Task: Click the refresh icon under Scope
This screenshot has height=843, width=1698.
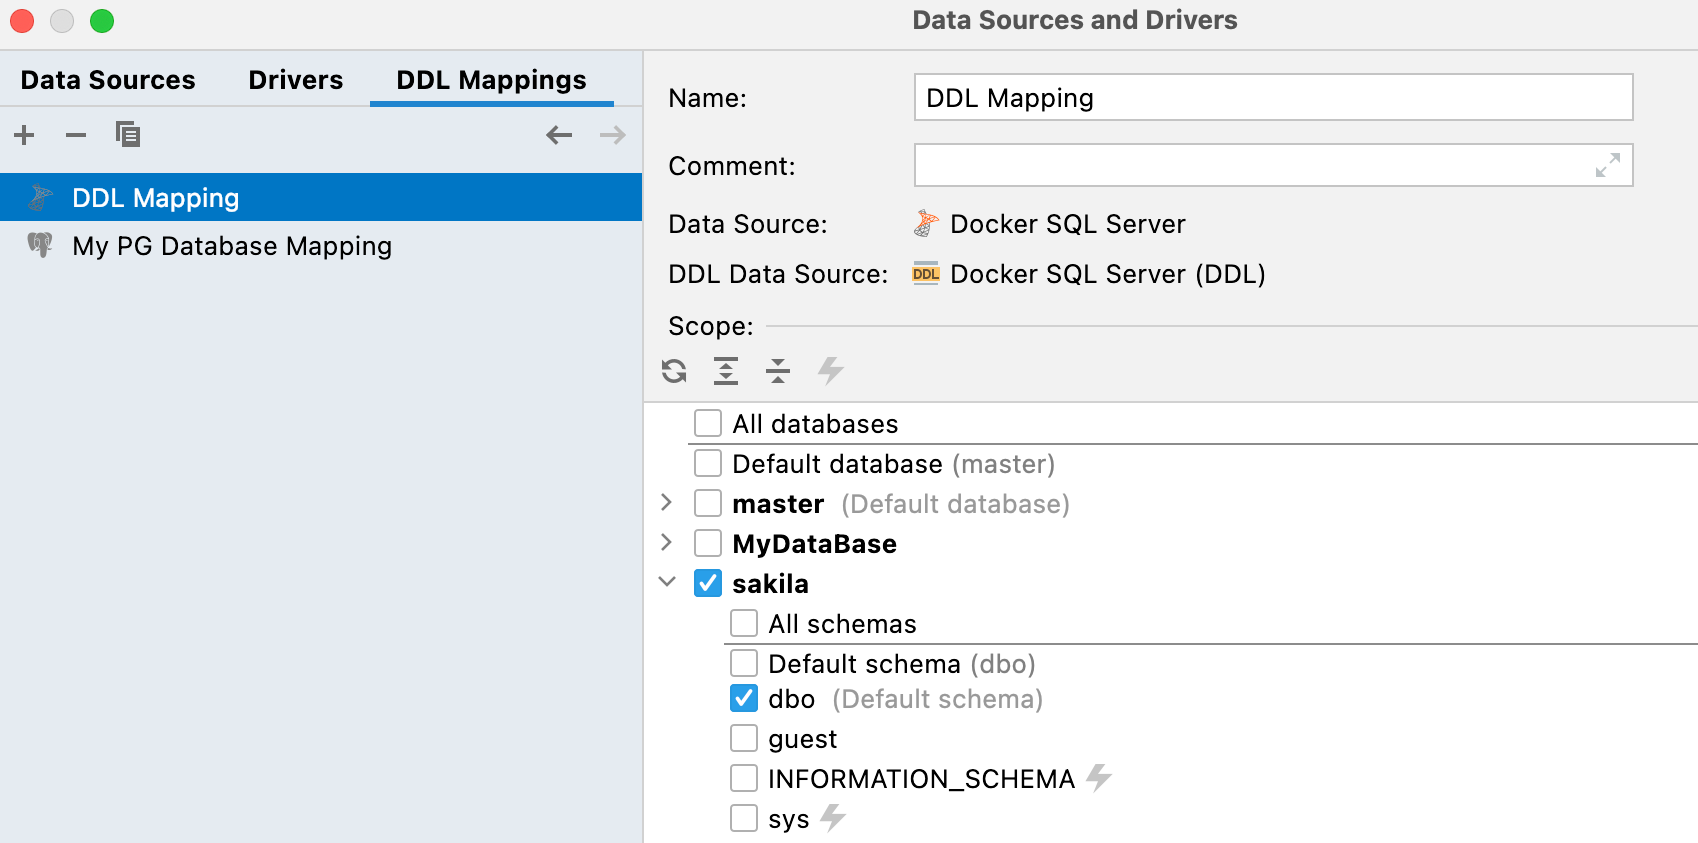Action: pos(674,371)
